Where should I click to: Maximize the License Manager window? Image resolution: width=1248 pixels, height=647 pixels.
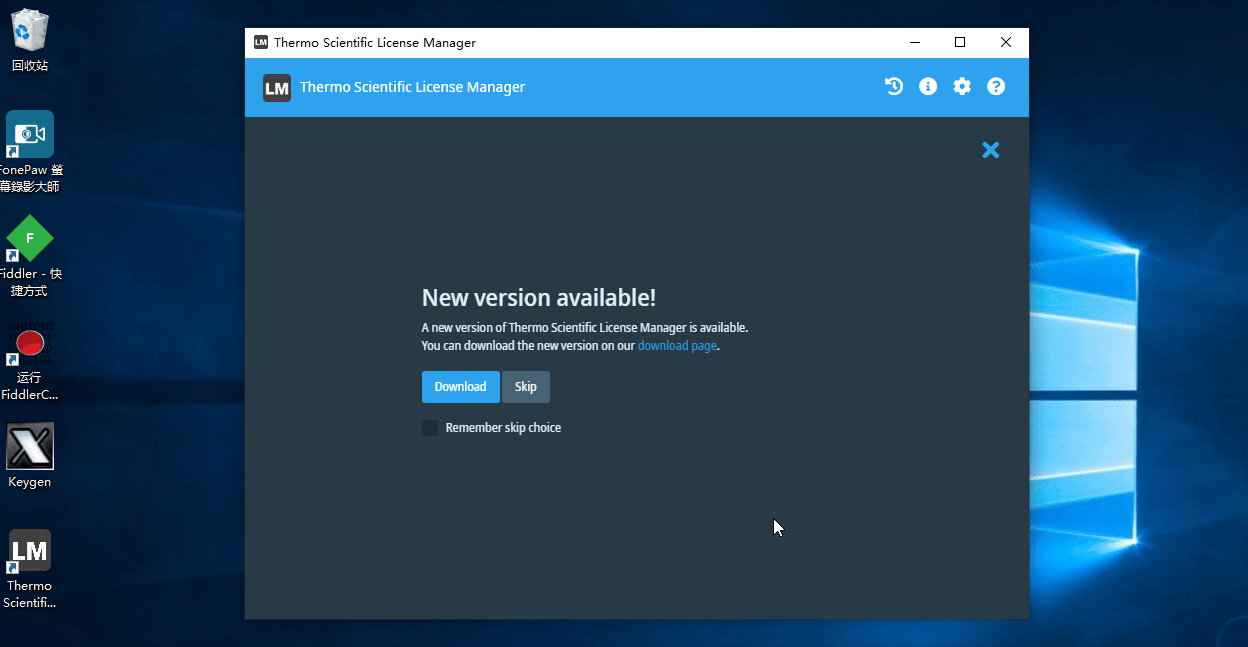960,43
